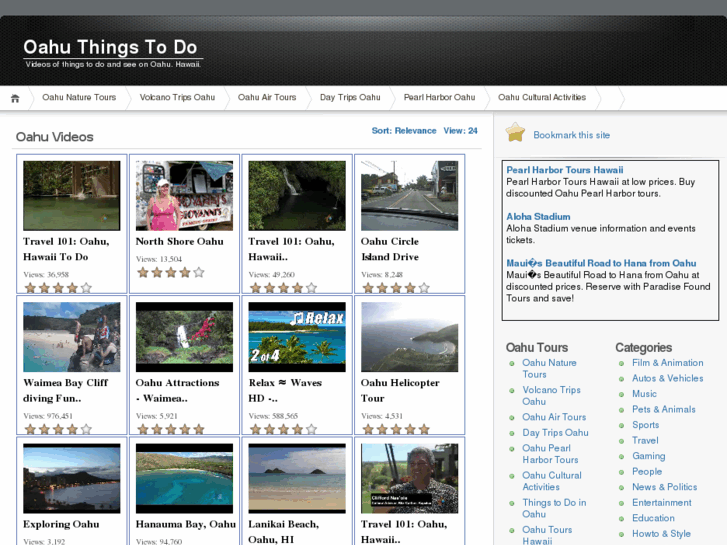The width and height of the screenshot is (727, 545).
Task: Go to the home icon in navigation bar
Action: [x=15, y=98]
